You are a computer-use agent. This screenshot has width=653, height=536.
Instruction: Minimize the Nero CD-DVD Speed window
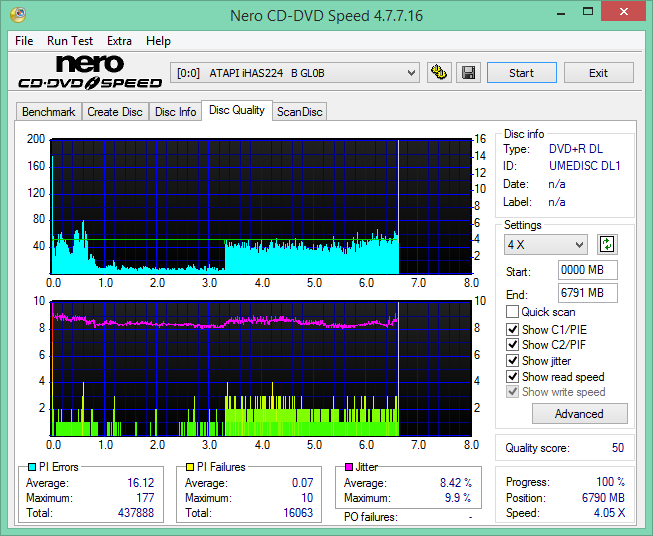coord(561,12)
